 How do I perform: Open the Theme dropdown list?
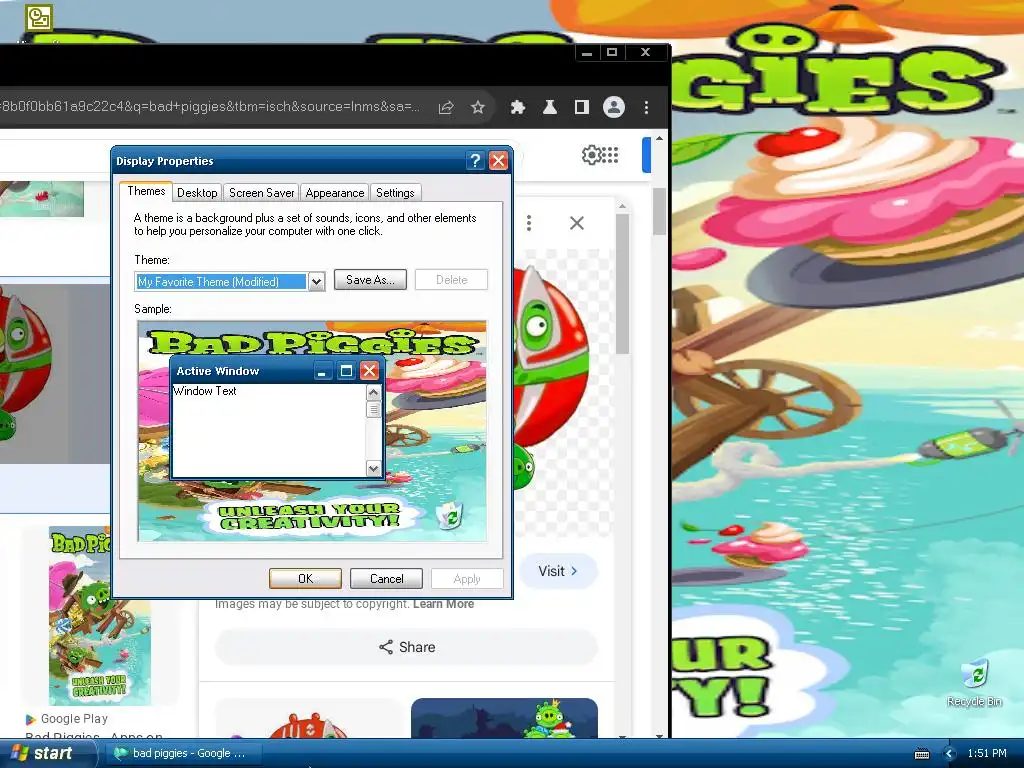(x=316, y=282)
